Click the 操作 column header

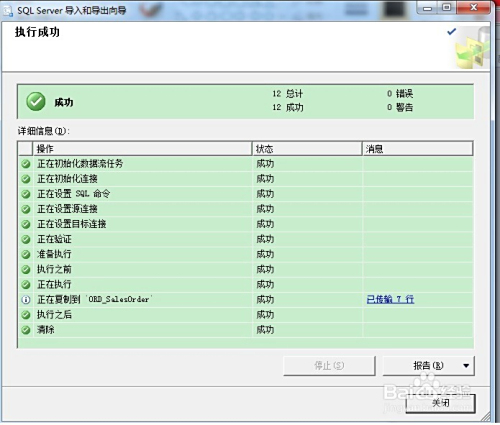coord(142,149)
